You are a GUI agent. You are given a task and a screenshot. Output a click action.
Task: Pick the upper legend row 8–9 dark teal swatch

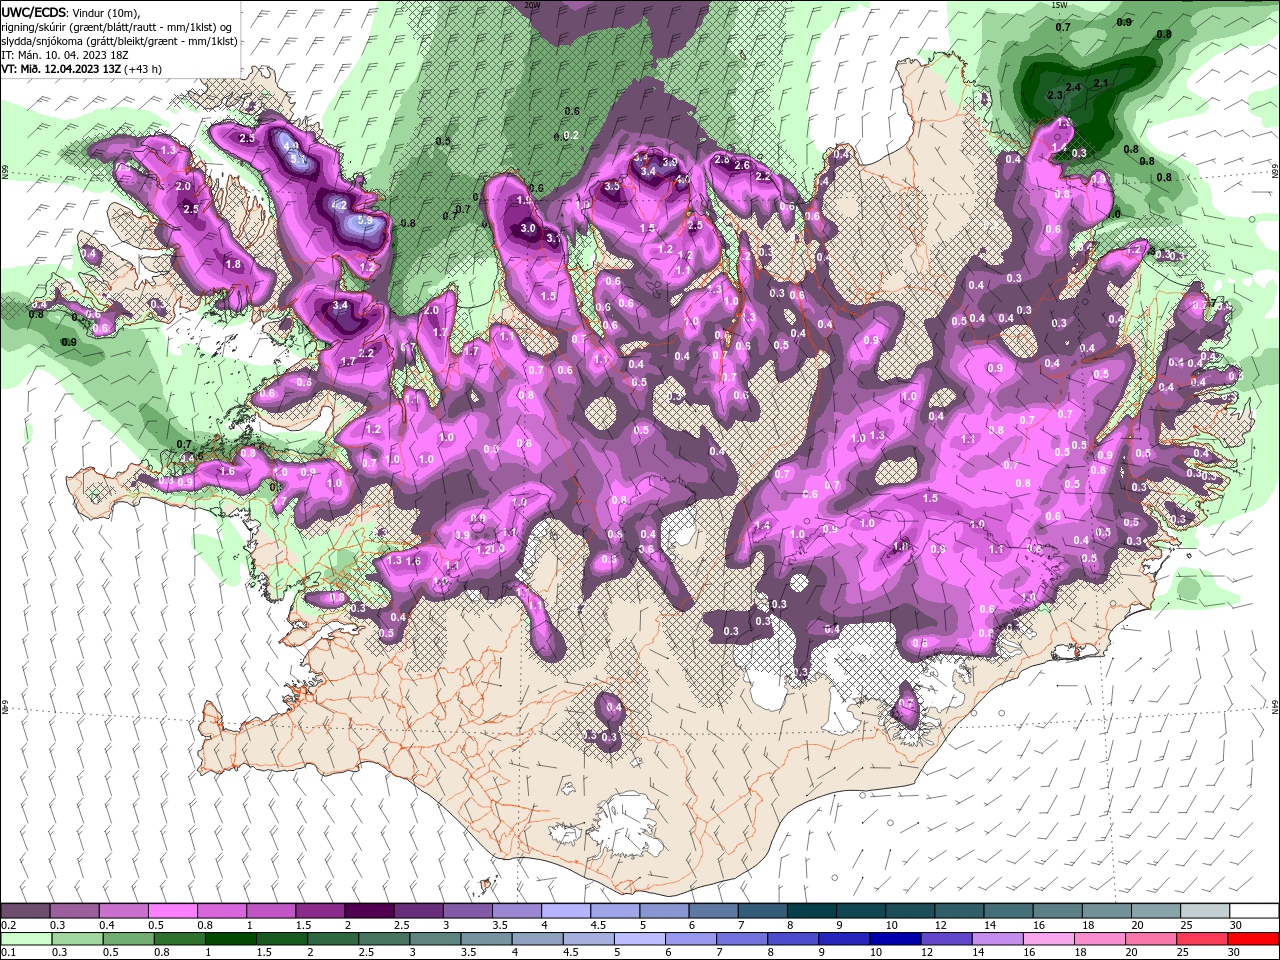click(x=810, y=911)
